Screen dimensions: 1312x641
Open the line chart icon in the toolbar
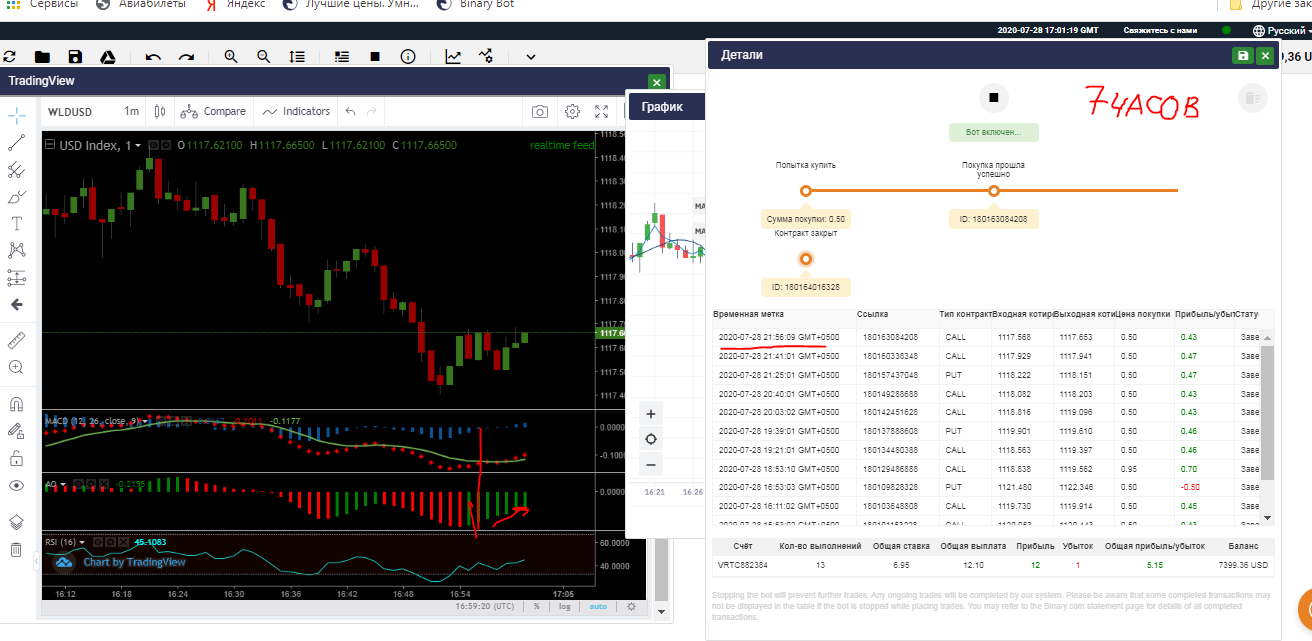tap(453, 57)
